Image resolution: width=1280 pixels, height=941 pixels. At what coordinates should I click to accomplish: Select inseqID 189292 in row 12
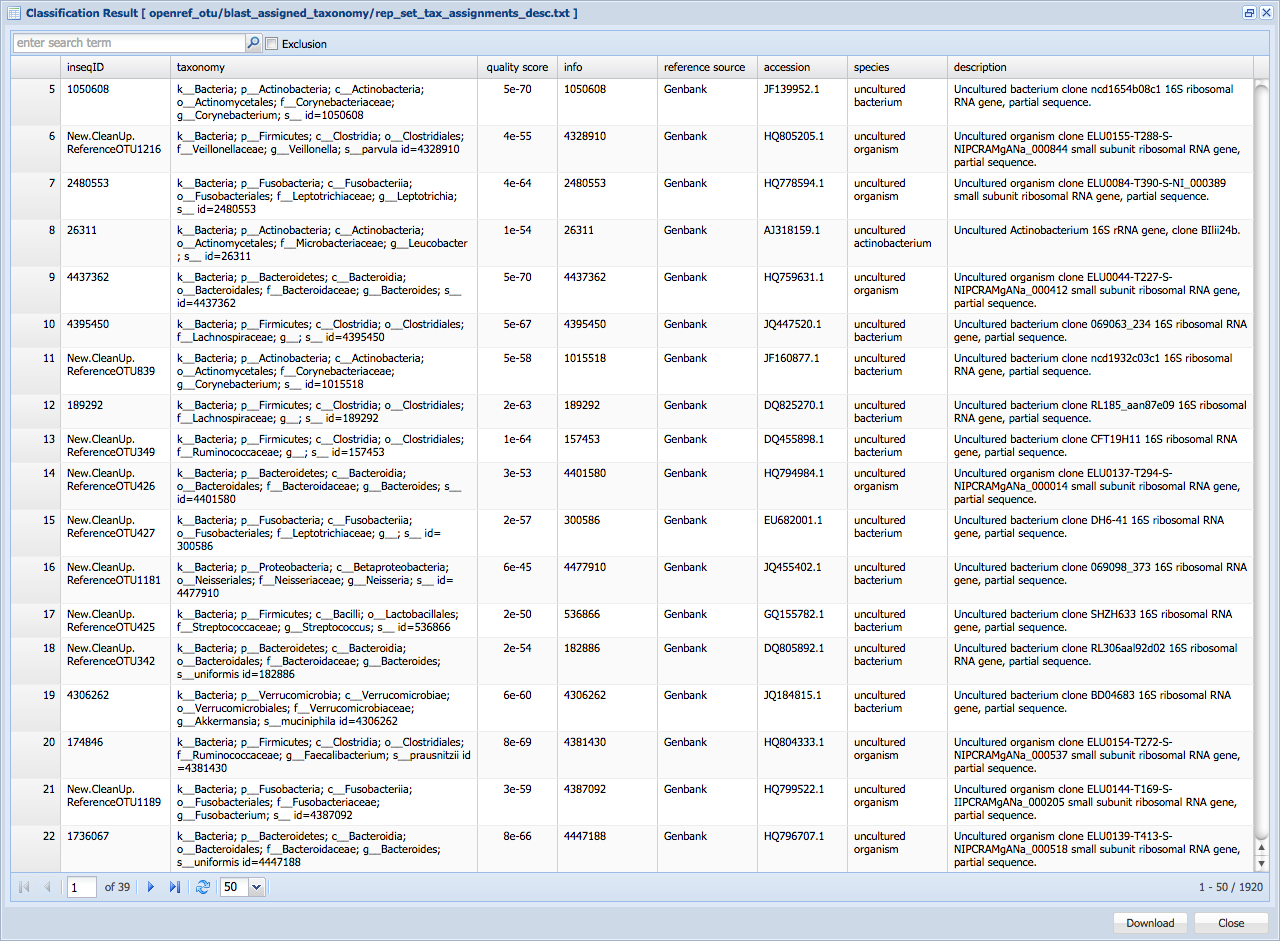click(x=85, y=405)
